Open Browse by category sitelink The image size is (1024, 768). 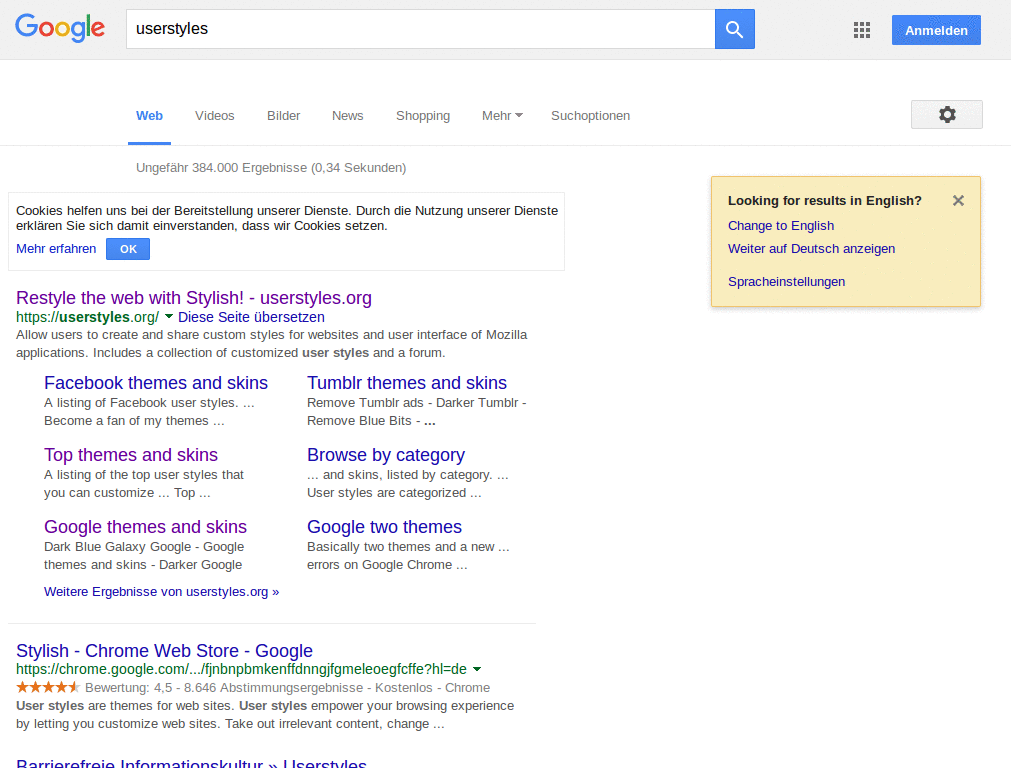point(386,455)
